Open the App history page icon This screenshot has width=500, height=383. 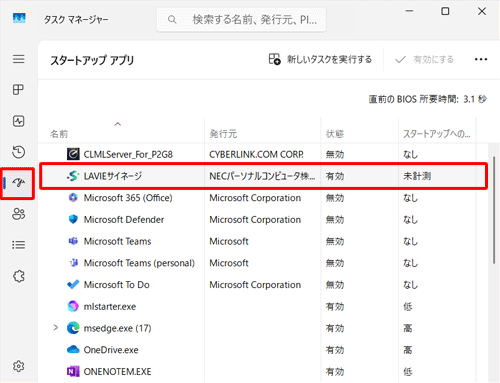point(18,152)
